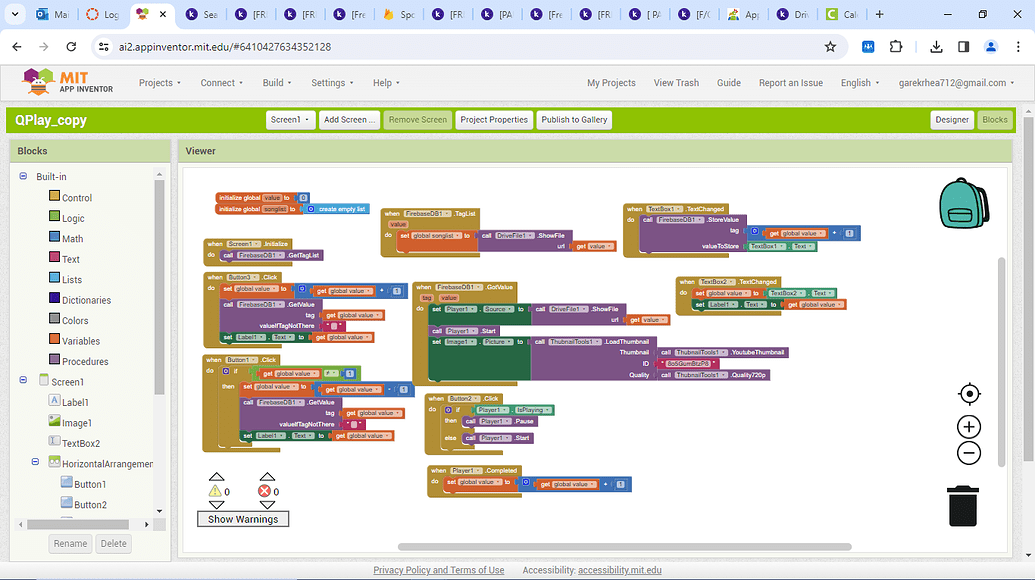
Task: Collapse the HorizontalArrangement tree node
Action: tap(38, 463)
